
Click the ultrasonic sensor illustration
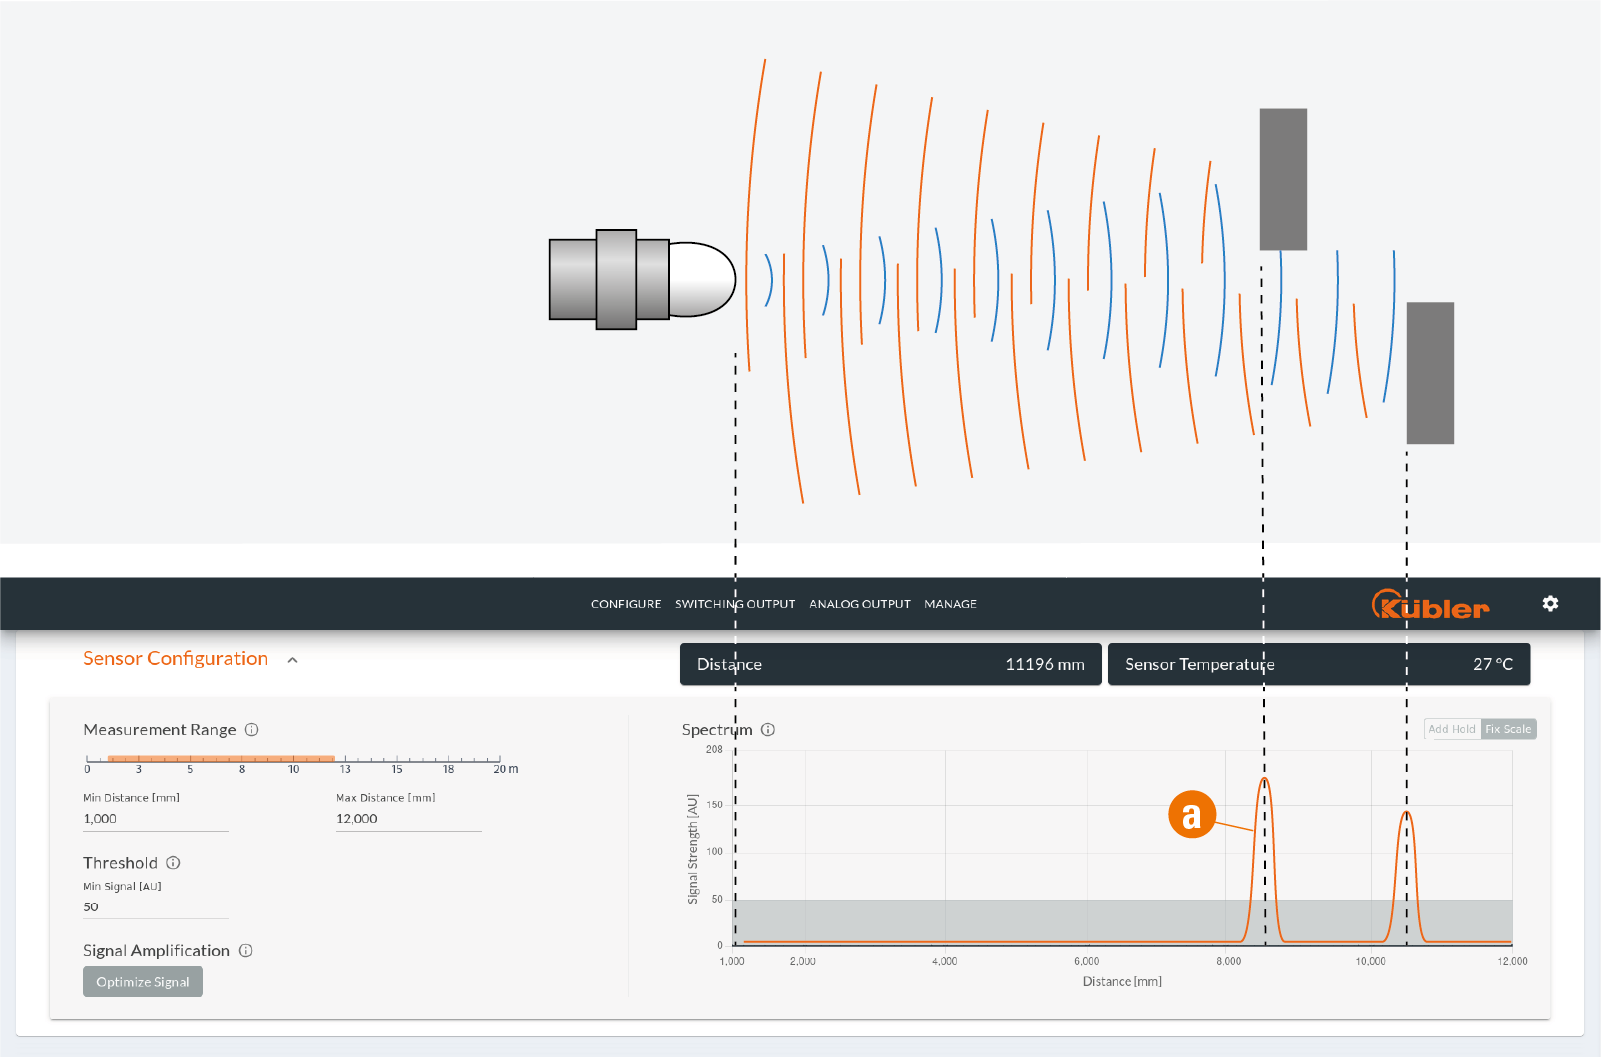(641, 280)
